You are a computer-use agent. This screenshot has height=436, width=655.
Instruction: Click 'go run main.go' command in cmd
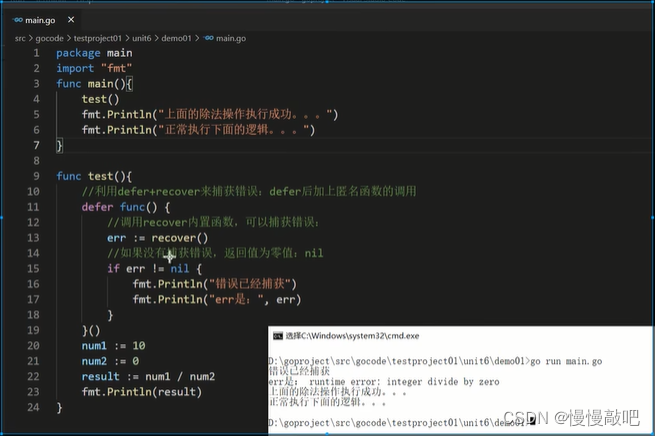coord(566,361)
